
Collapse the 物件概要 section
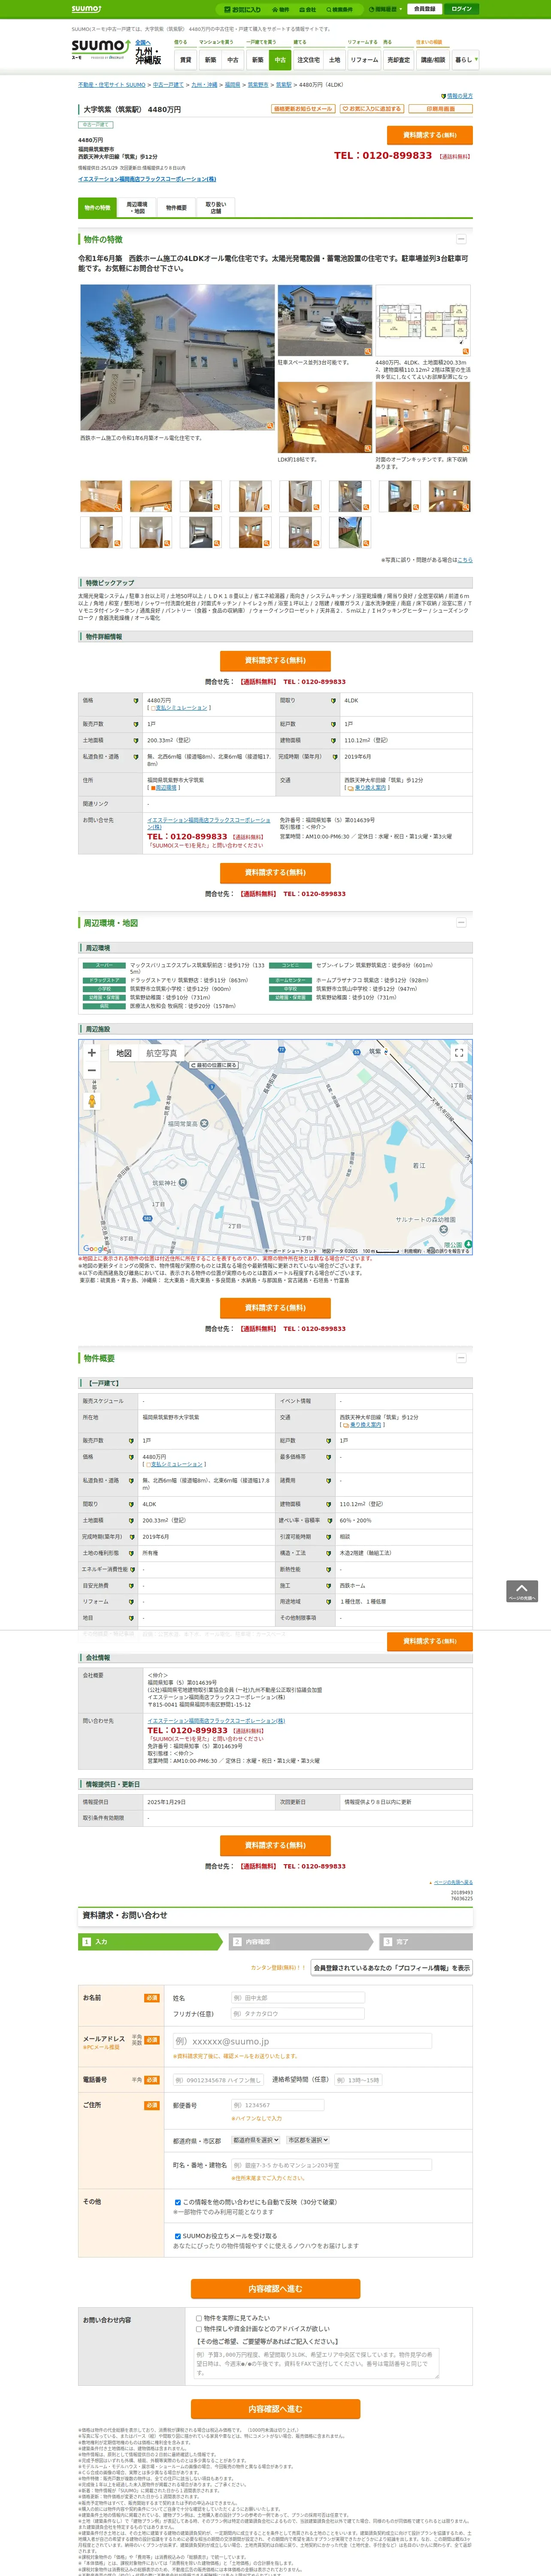click(461, 1357)
